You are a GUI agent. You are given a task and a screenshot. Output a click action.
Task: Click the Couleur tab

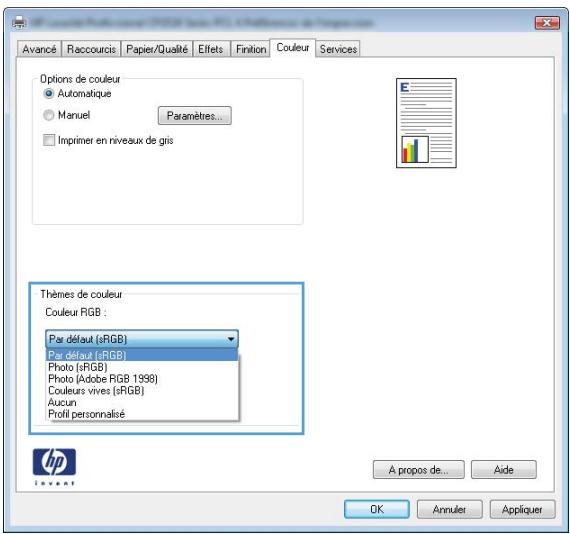point(293,48)
